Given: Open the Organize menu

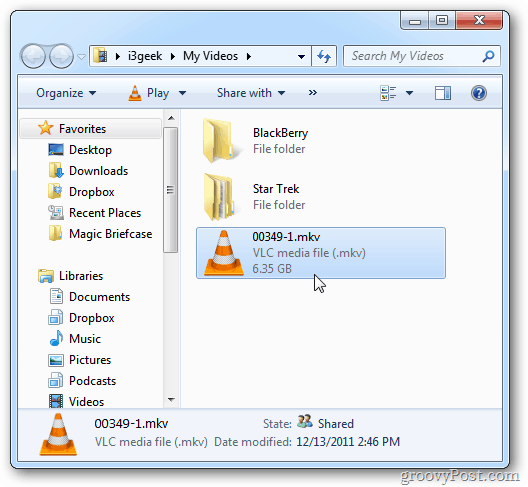Looking at the screenshot, I should pos(66,93).
